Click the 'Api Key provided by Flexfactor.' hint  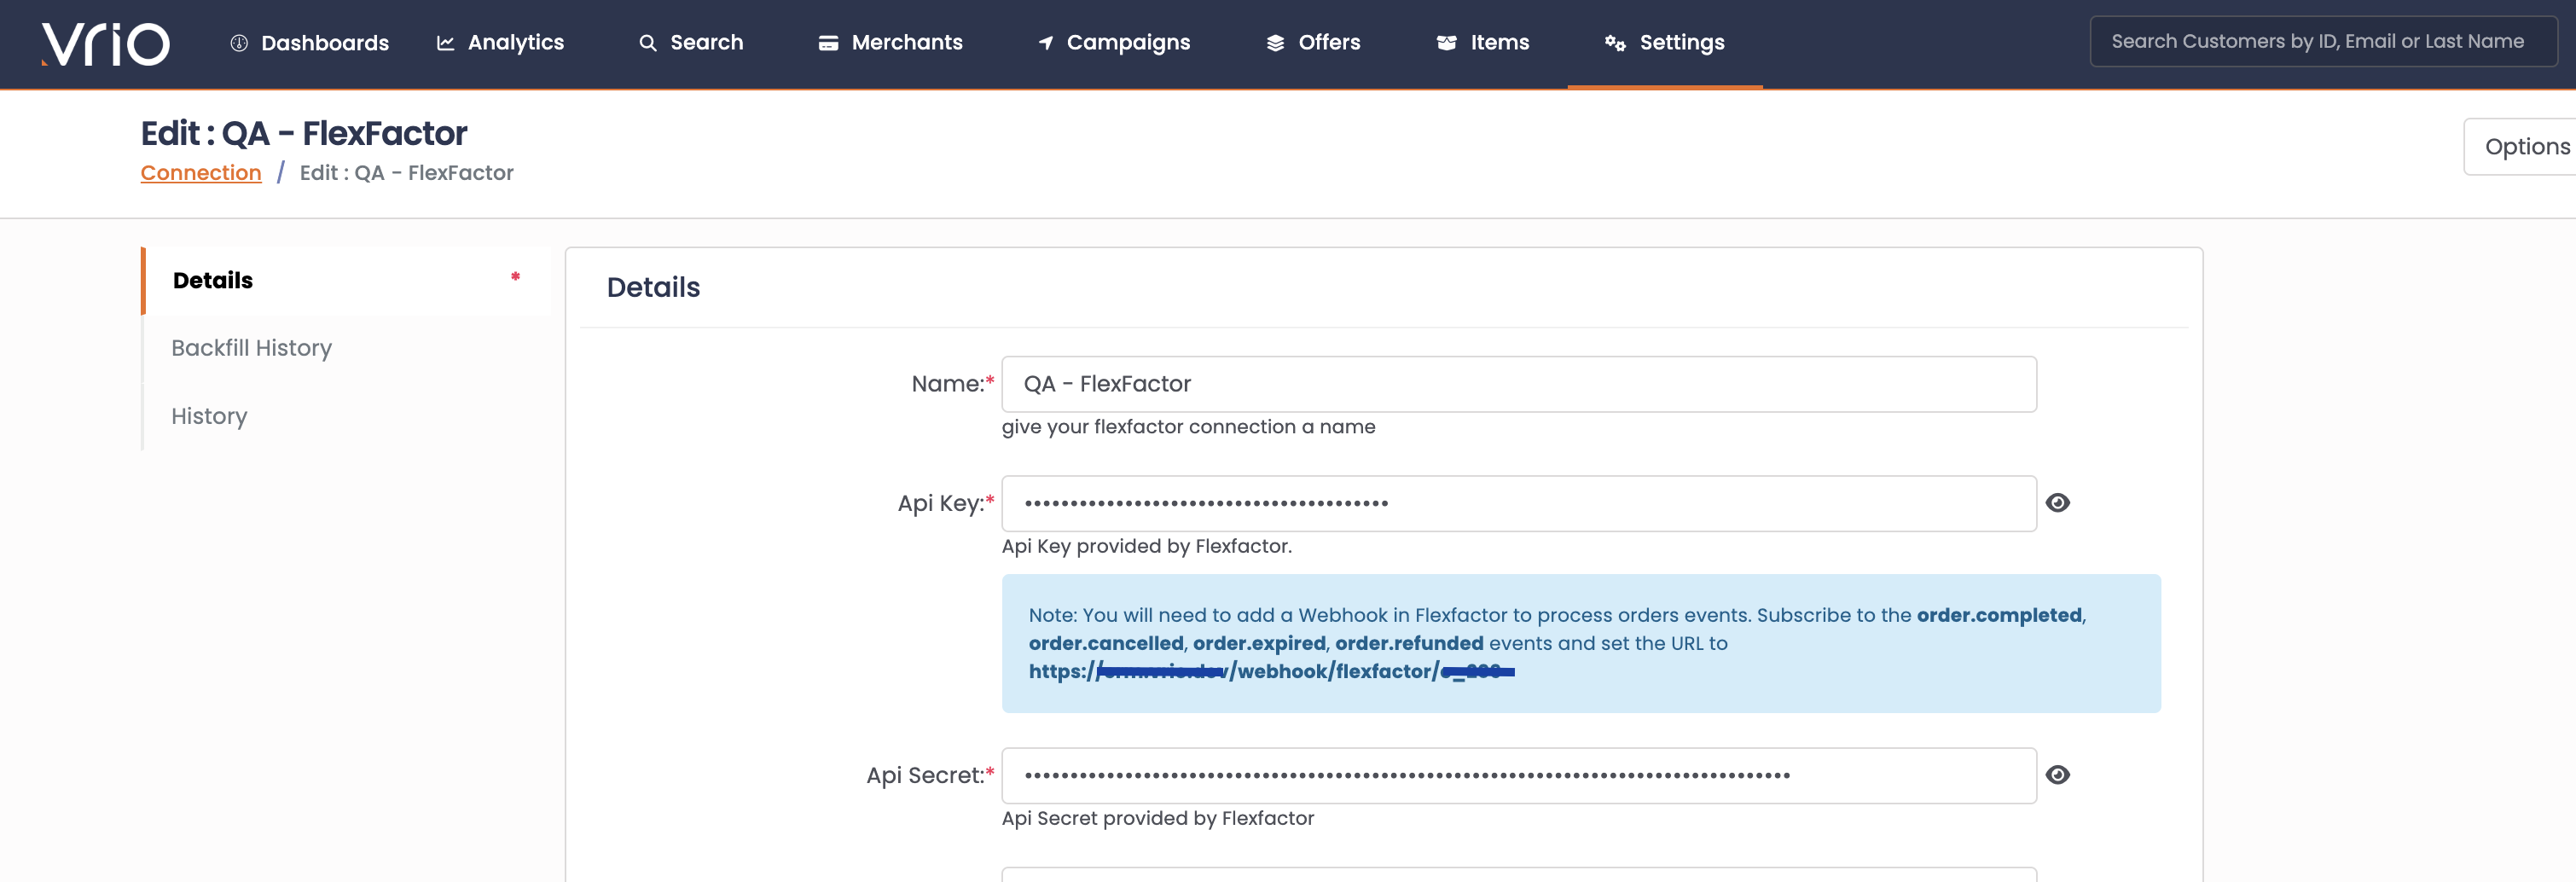click(1147, 546)
